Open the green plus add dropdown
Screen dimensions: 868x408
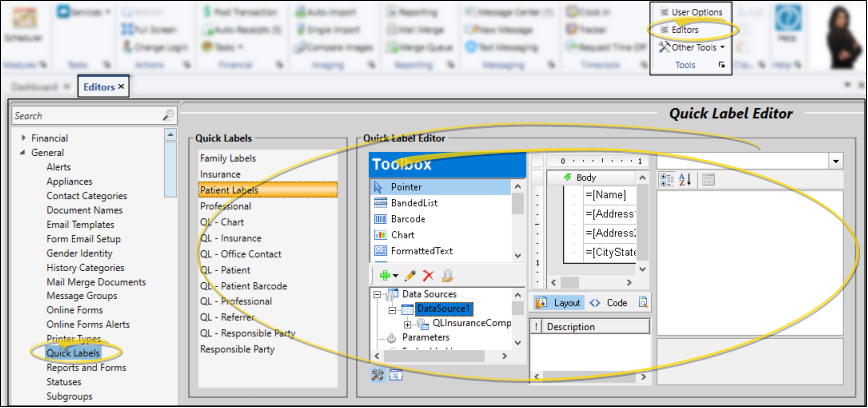[387, 275]
